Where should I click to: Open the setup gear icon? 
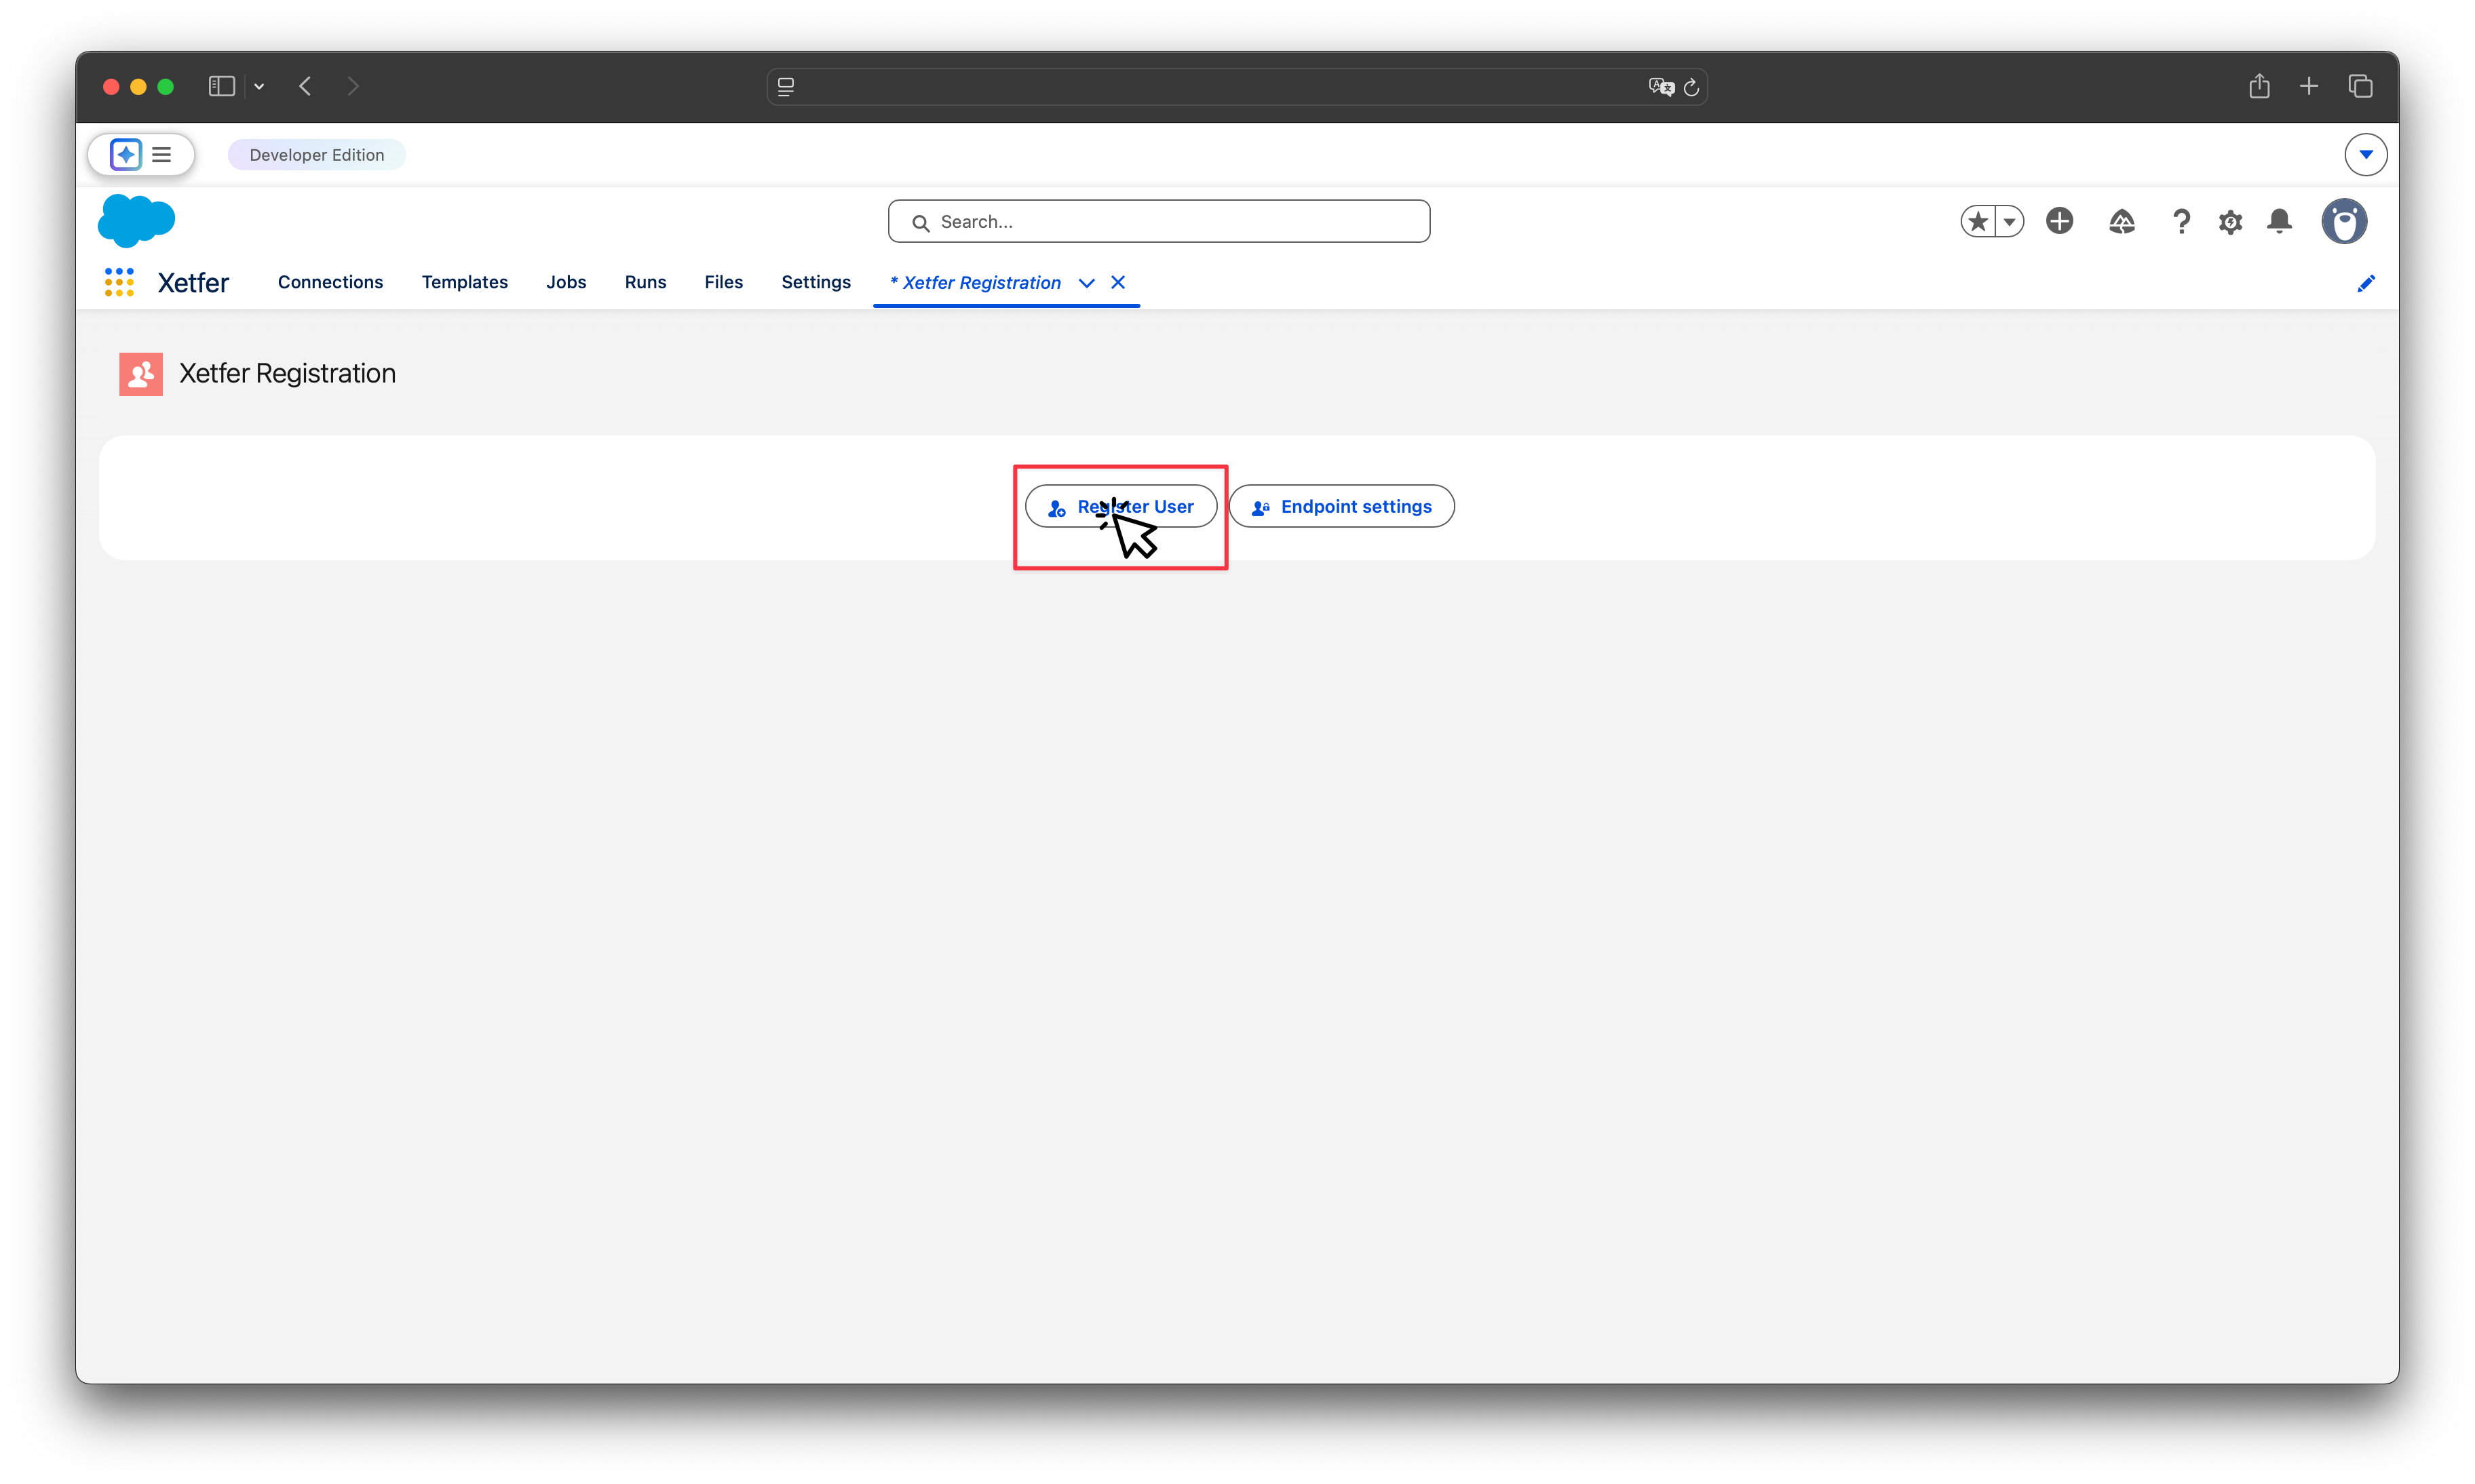pyautogui.click(x=2230, y=221)
